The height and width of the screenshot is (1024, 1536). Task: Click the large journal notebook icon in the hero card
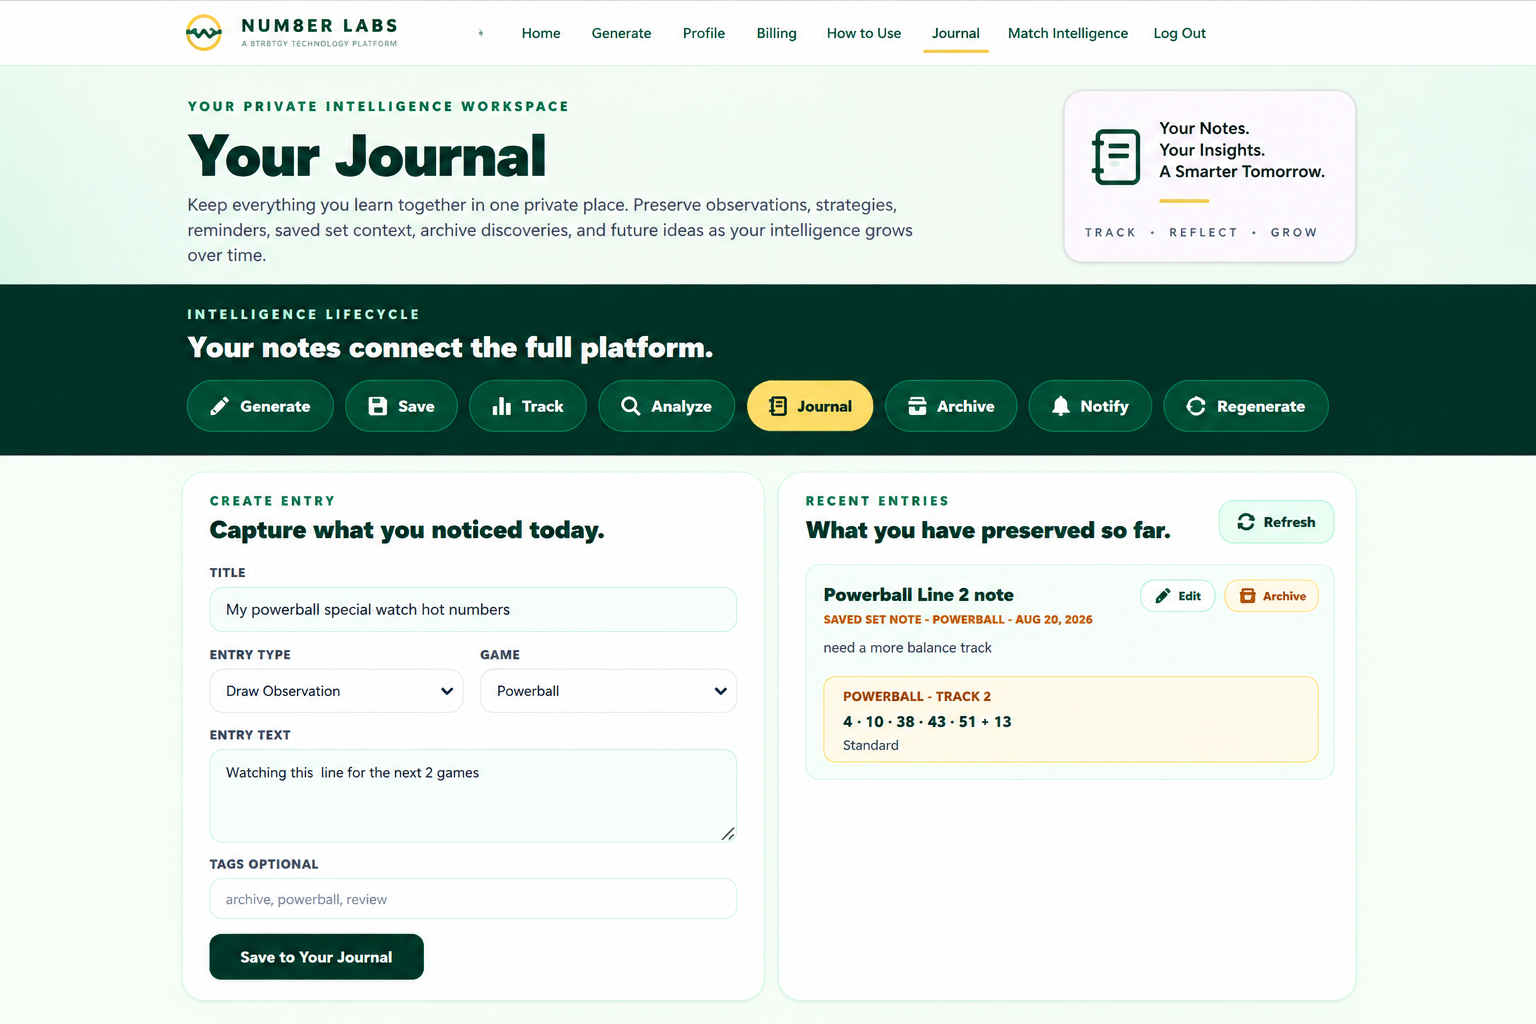coord(1116,157)
